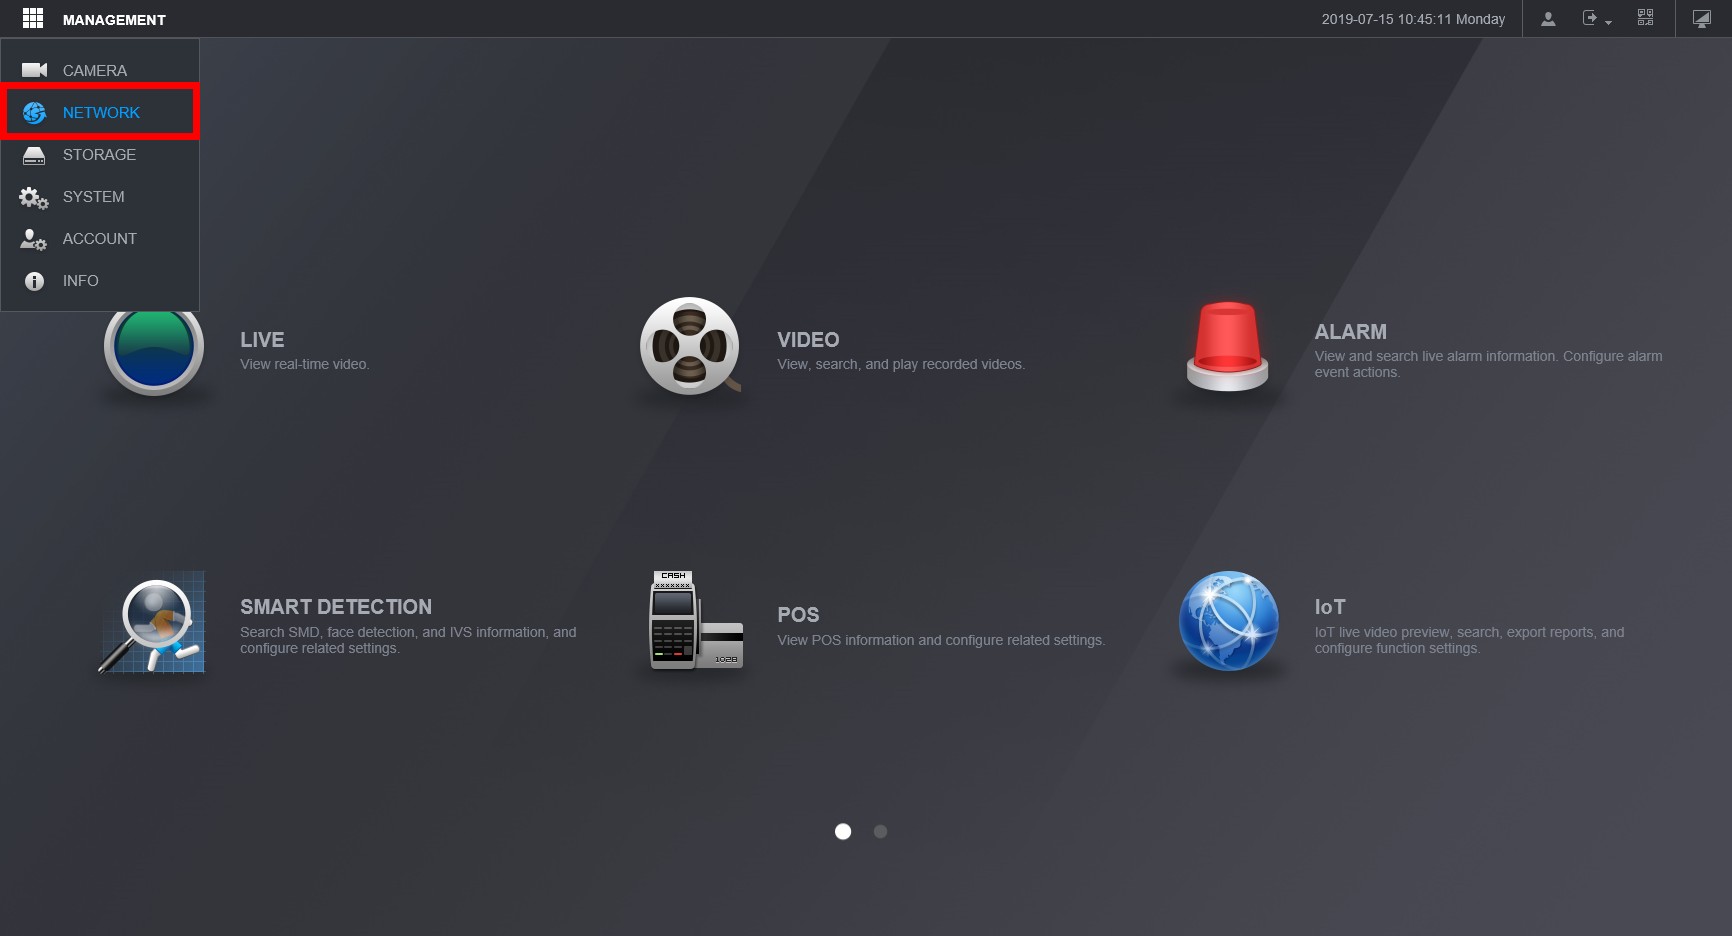Click the System gears icon
Screen dimensions: 1732x936
click(33, 197)
